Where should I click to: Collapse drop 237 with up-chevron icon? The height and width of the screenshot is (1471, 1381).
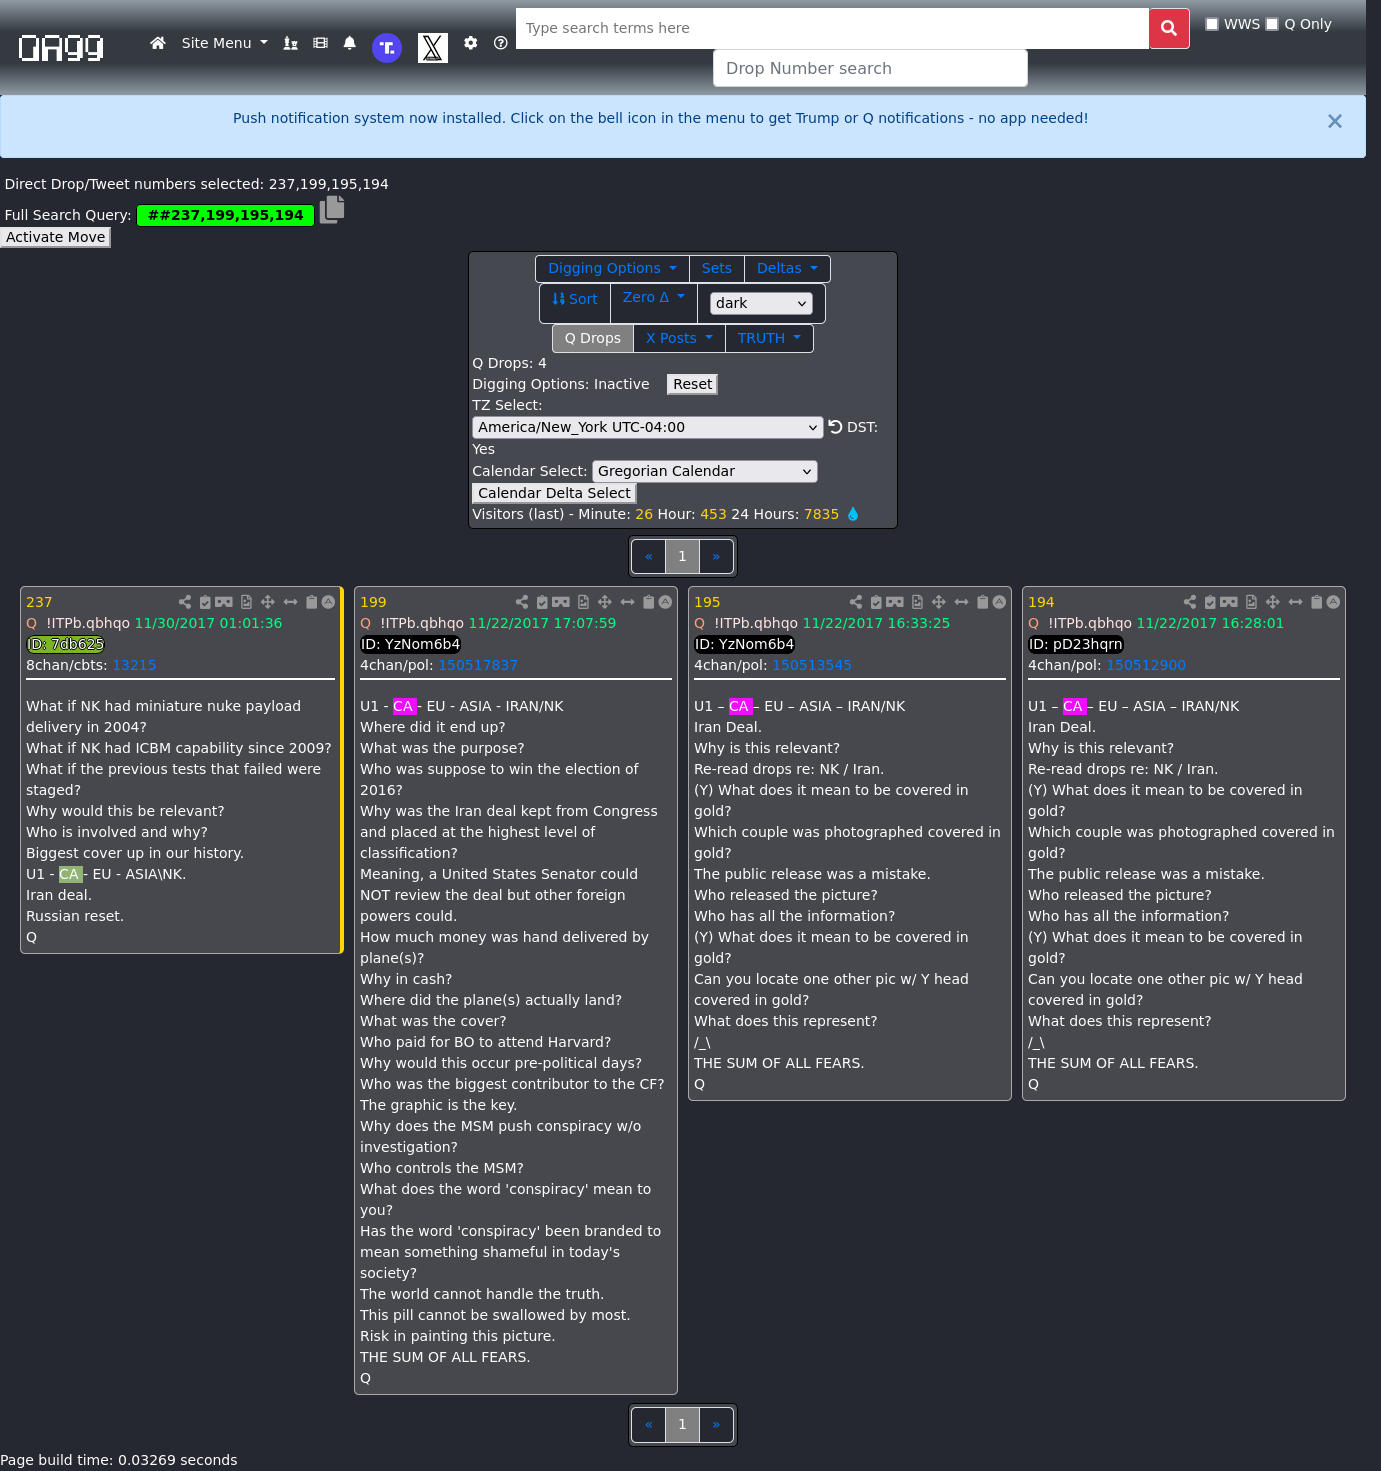328,602
